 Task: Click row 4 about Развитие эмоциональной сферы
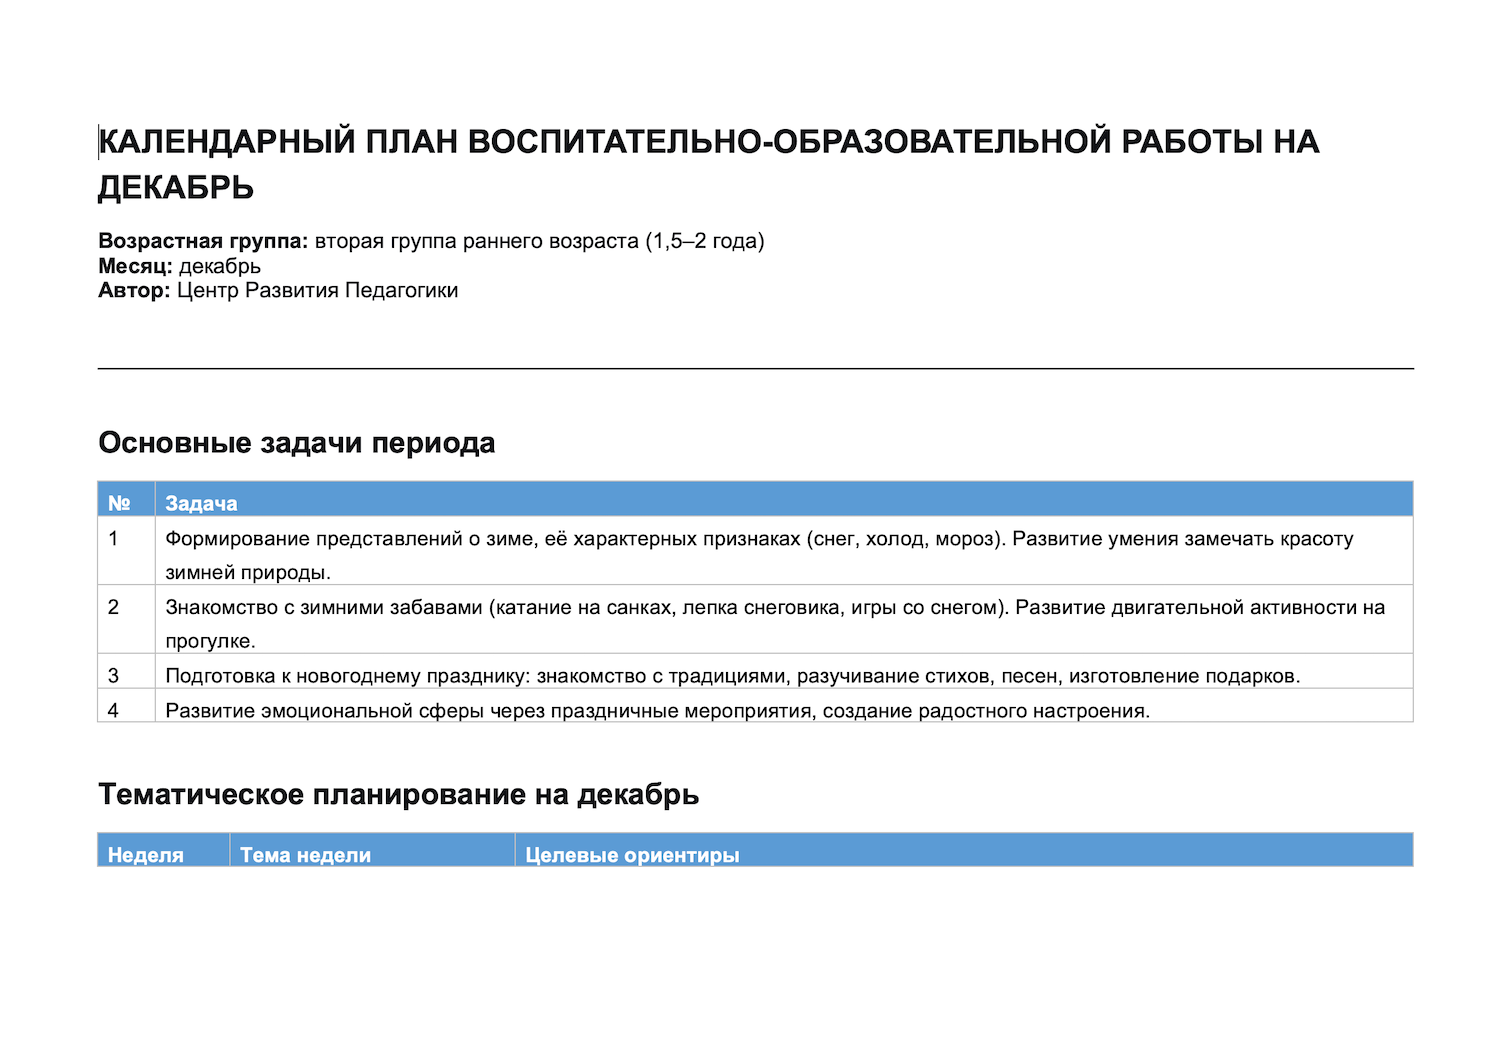756,706
